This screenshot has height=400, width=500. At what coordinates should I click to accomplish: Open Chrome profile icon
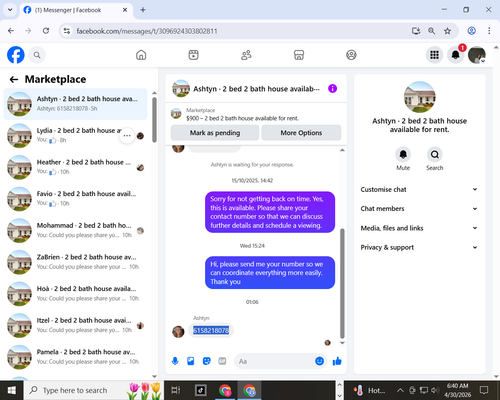click(471, 31)
